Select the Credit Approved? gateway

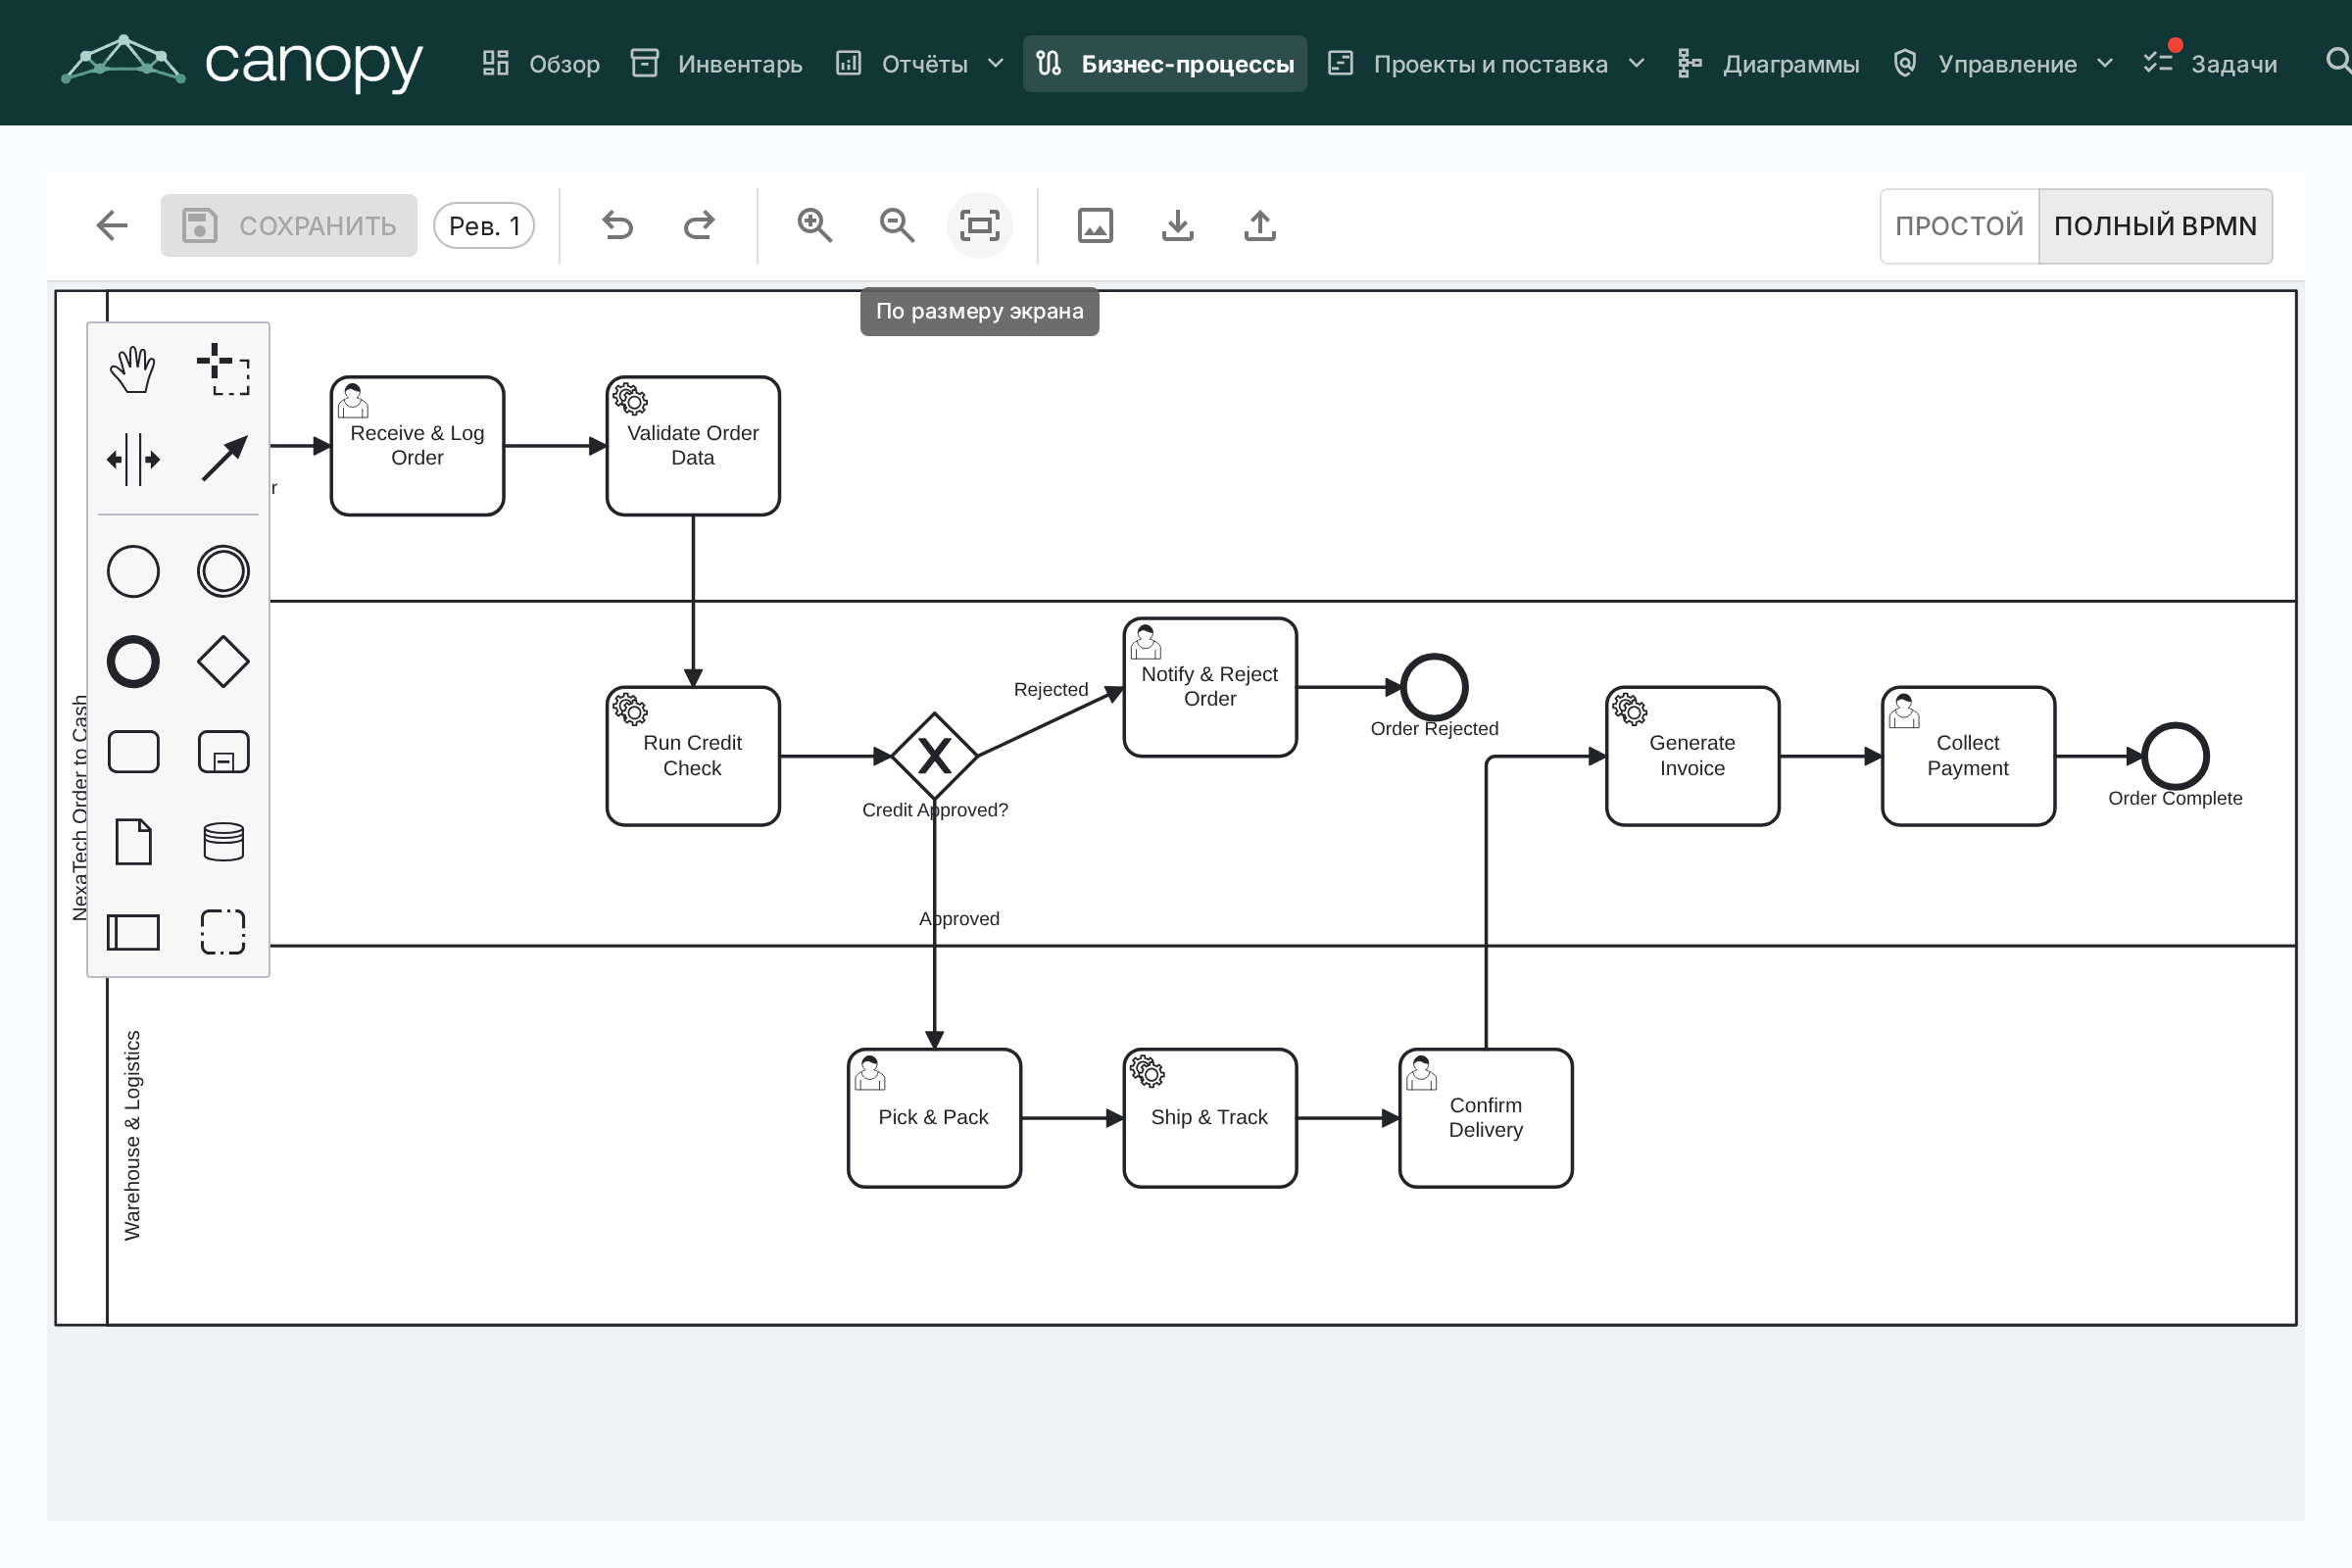(x=934, y=756)
